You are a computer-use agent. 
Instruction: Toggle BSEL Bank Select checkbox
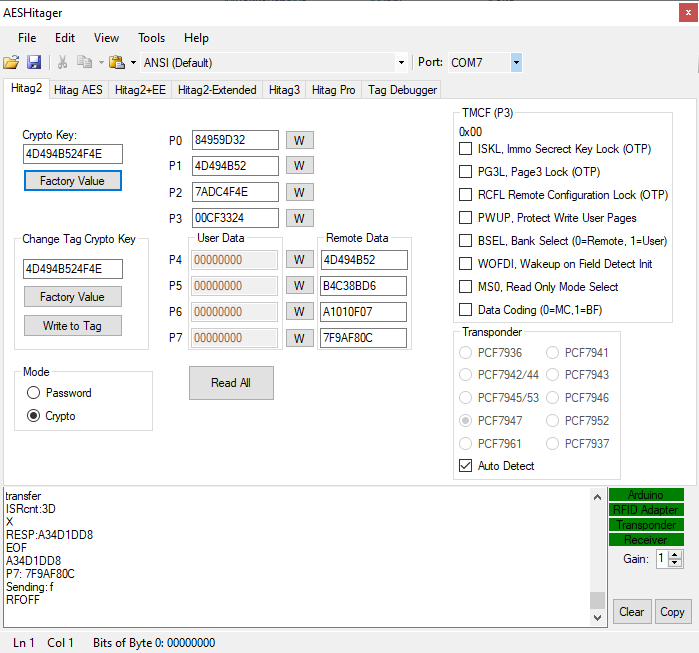point(465,241)
